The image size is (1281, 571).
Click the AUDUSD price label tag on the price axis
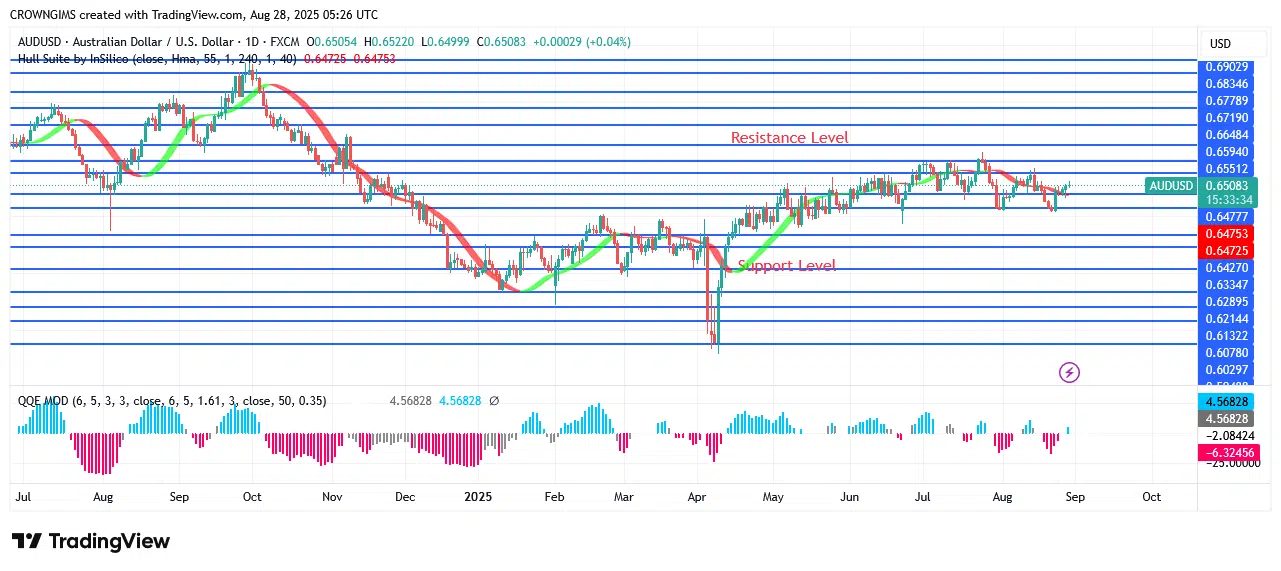[x=1171, y=185]
